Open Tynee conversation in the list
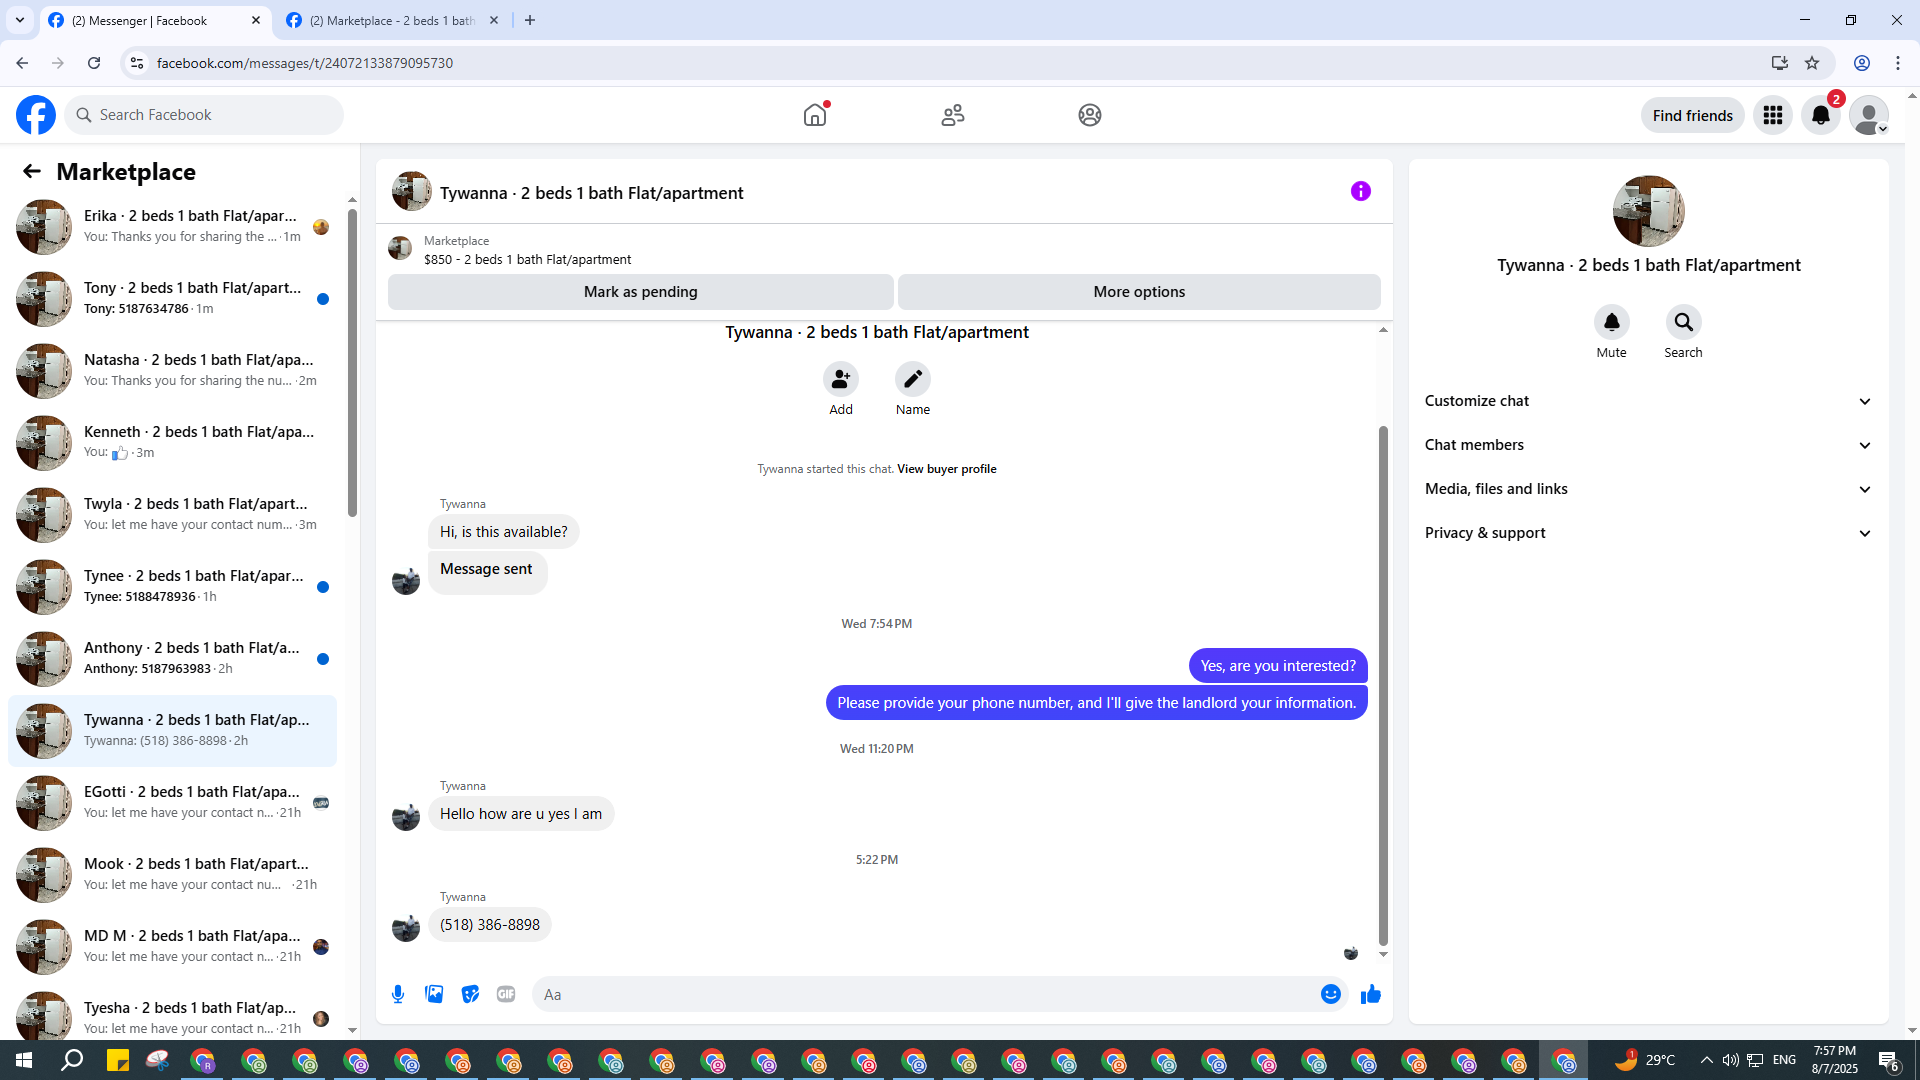 (x=172, y=586)
